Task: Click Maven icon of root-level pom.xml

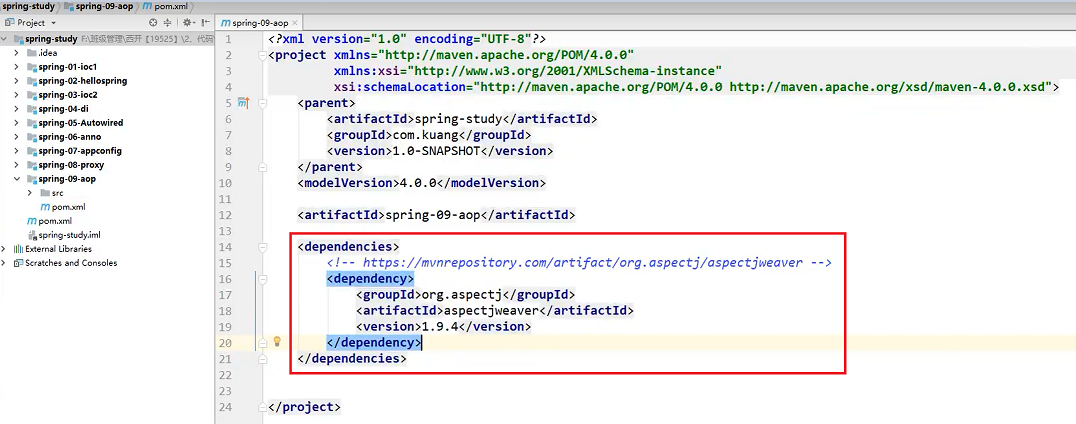Action: (x=32, y=221)
